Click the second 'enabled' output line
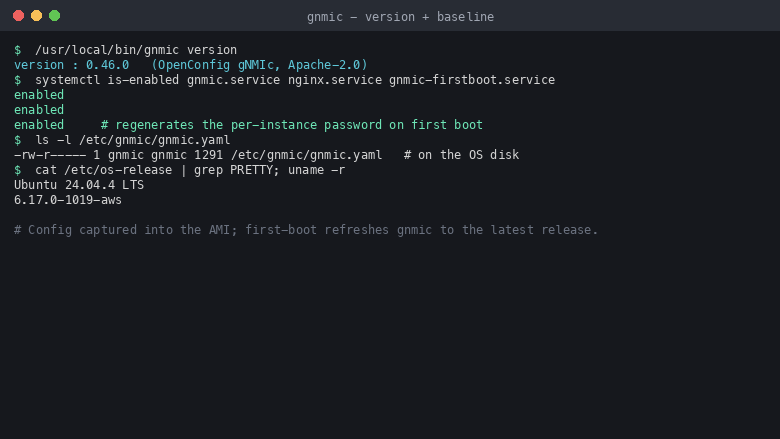 [39, 110]
